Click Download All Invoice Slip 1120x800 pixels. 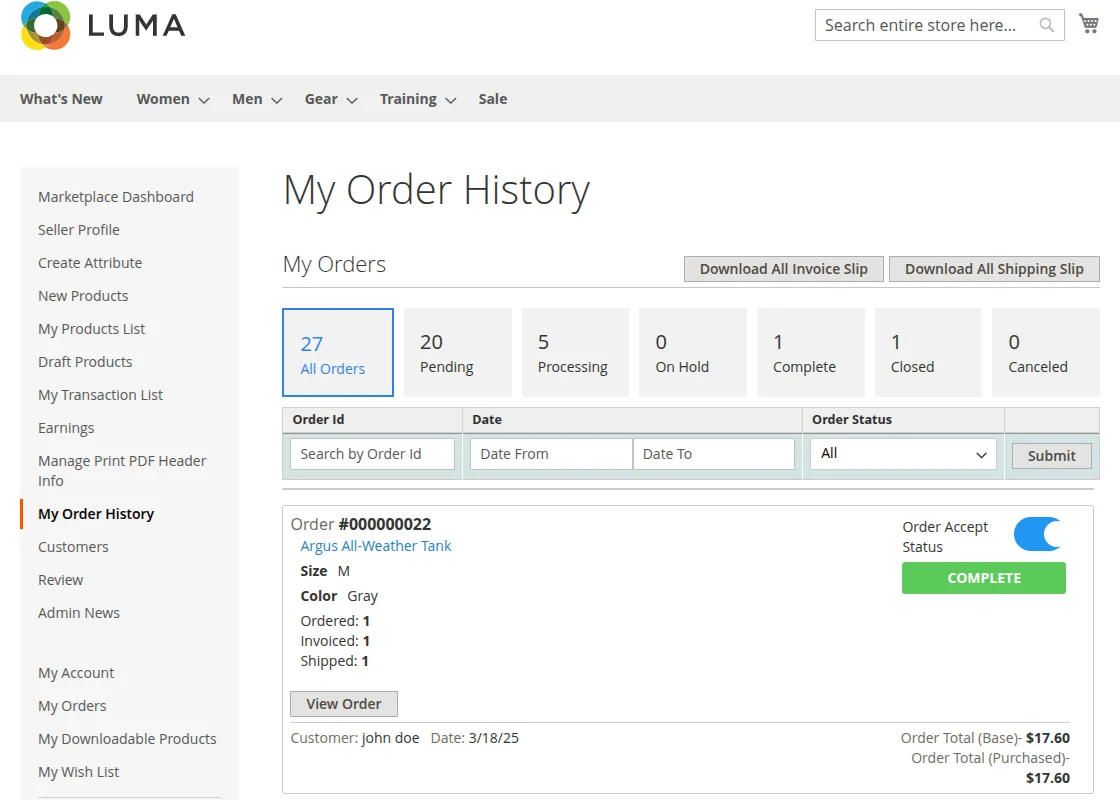click(x=783, y=268)
